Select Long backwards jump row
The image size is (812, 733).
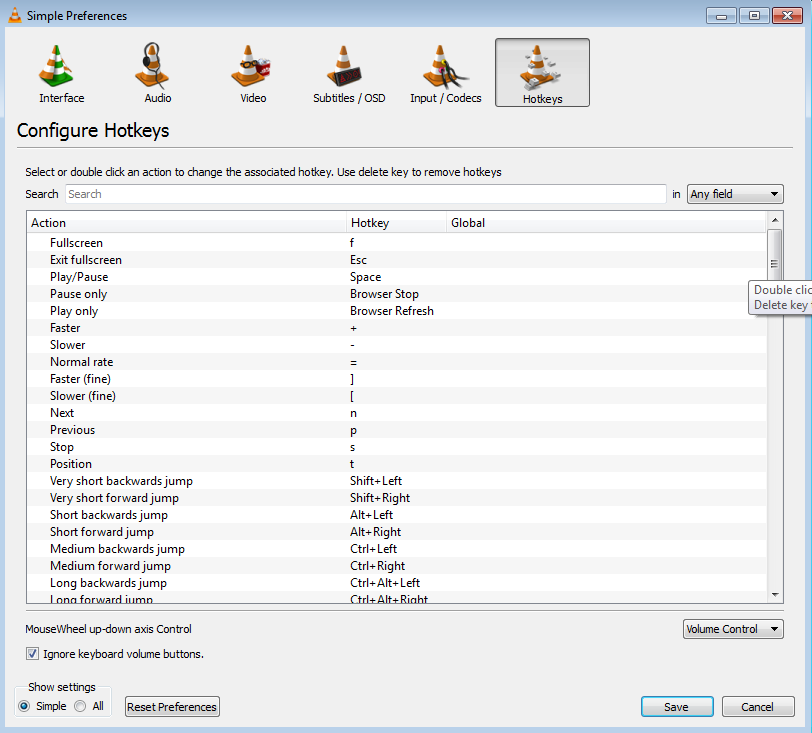click(x=397, y=583)
